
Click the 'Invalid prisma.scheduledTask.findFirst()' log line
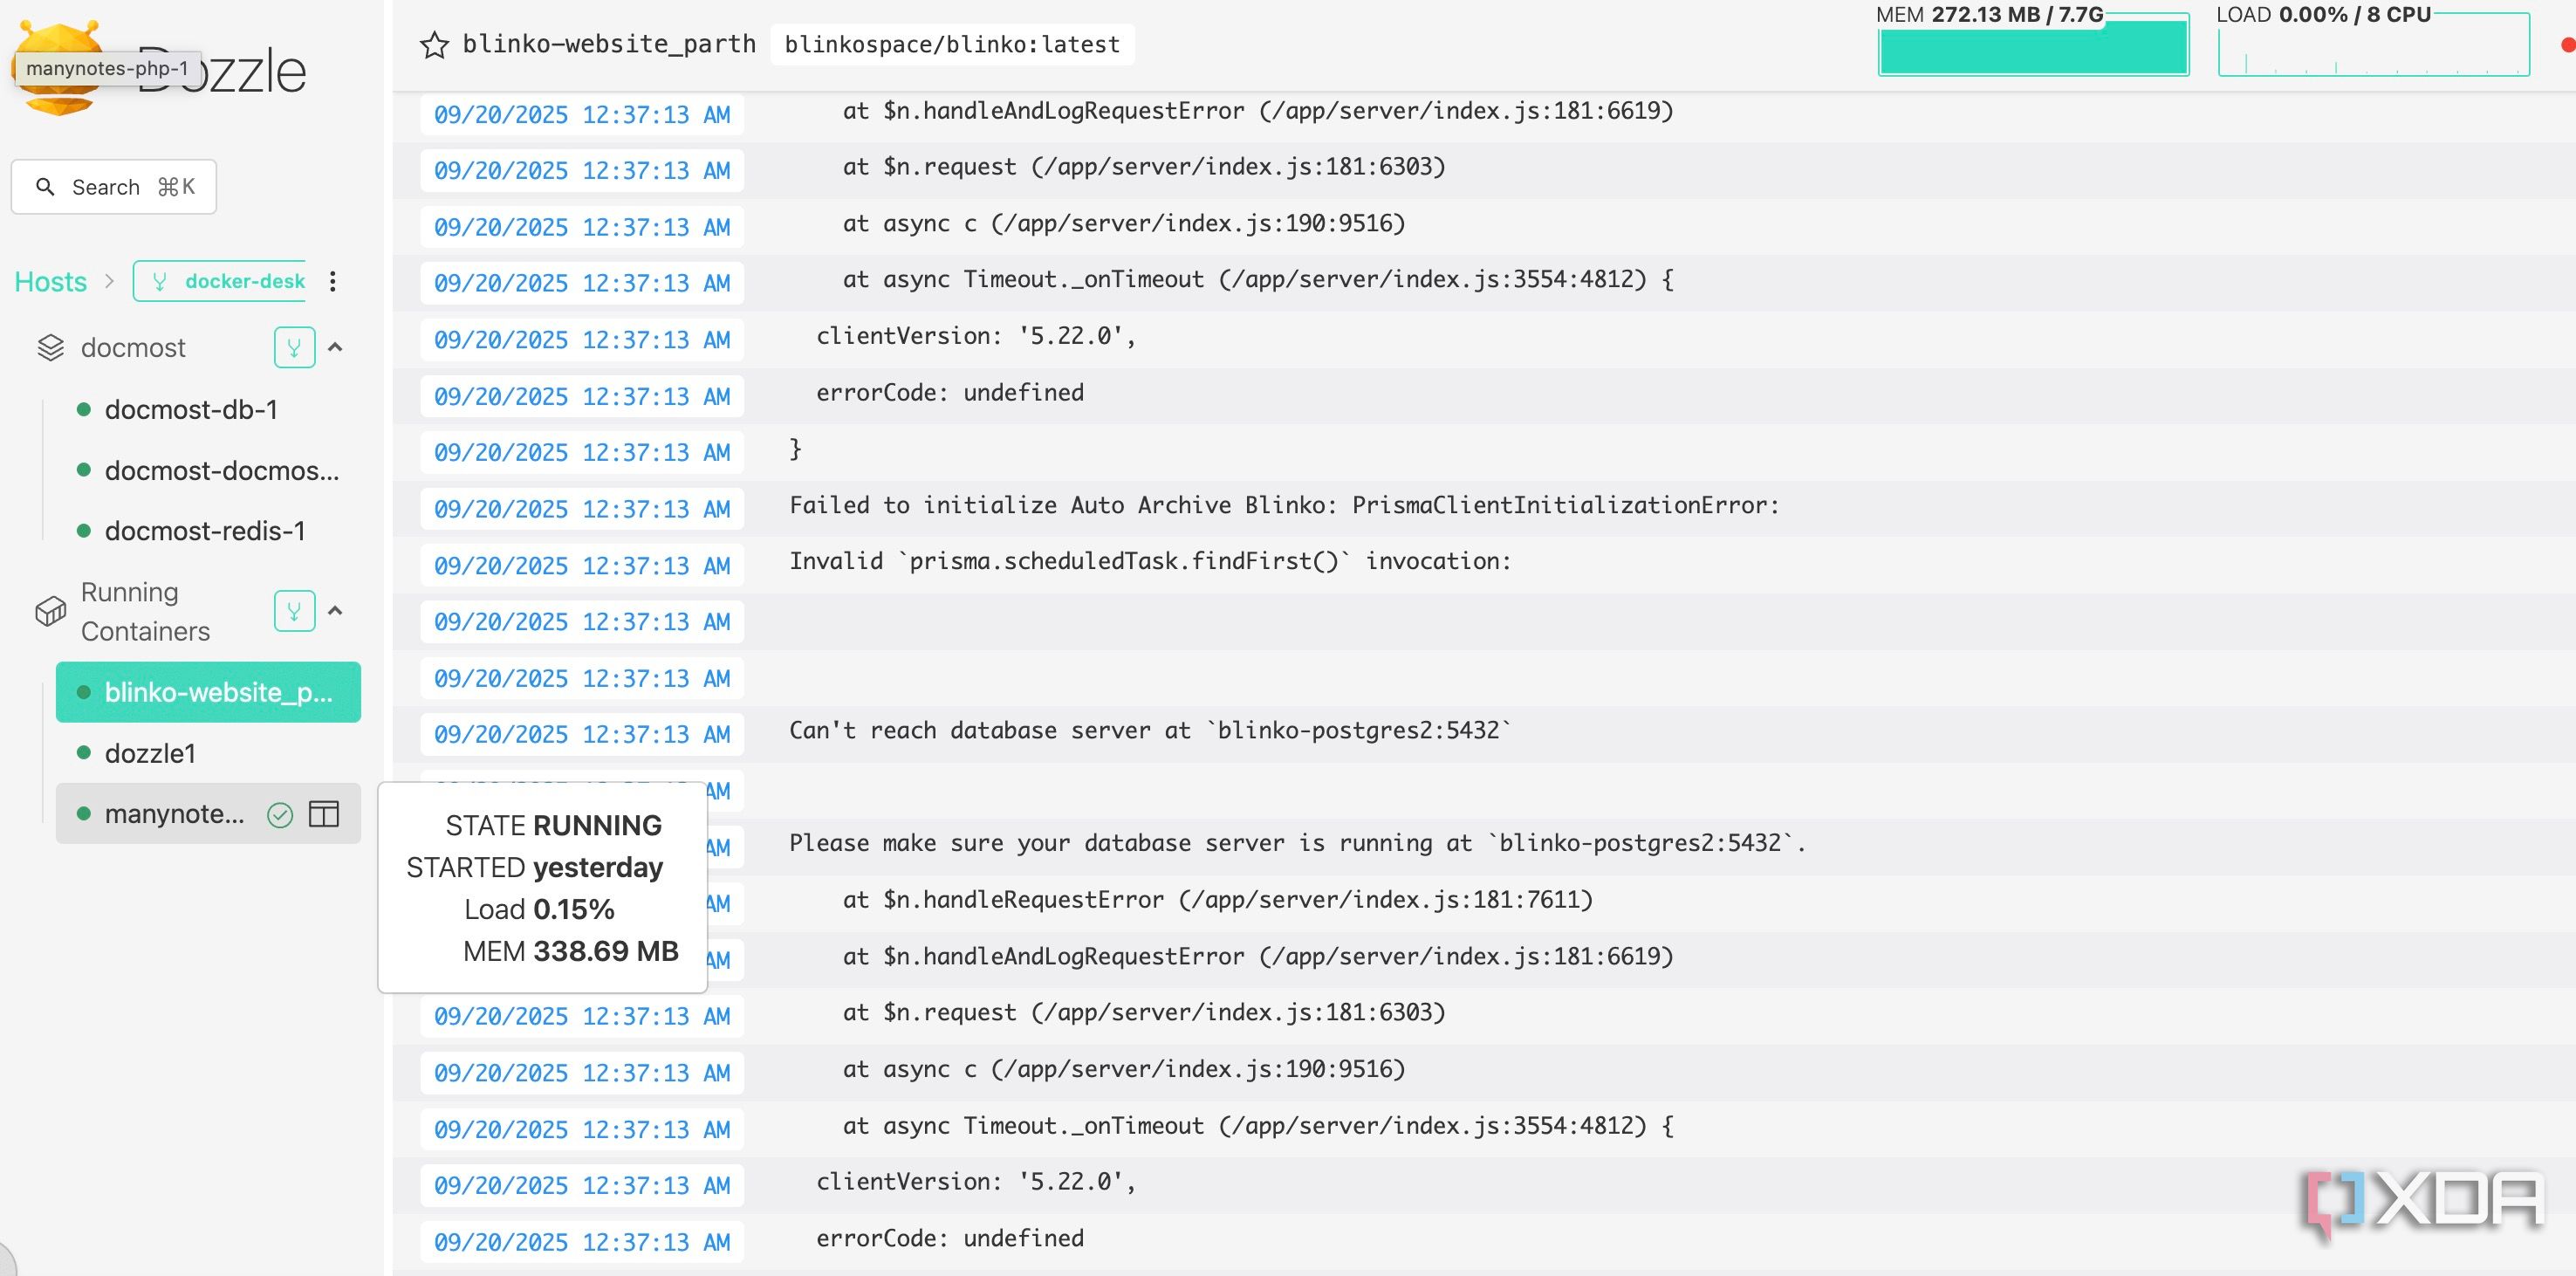click(x=1150, y=562)
